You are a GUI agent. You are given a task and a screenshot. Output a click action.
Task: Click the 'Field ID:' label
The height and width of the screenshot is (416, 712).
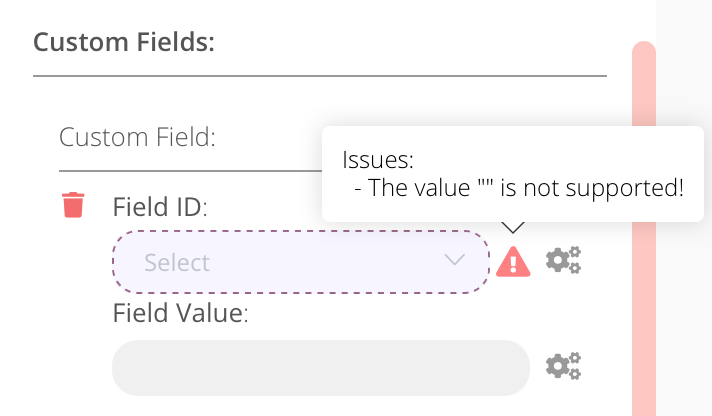pos(160,207)
